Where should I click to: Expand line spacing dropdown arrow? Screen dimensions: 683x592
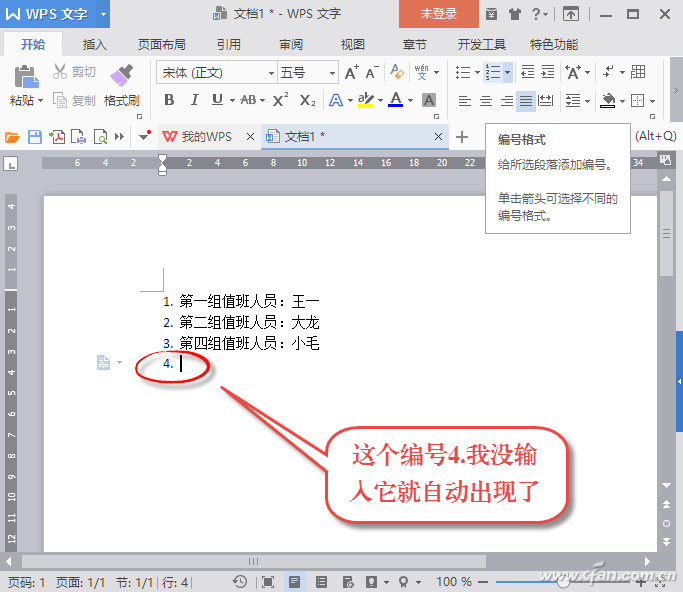(588, 101)
